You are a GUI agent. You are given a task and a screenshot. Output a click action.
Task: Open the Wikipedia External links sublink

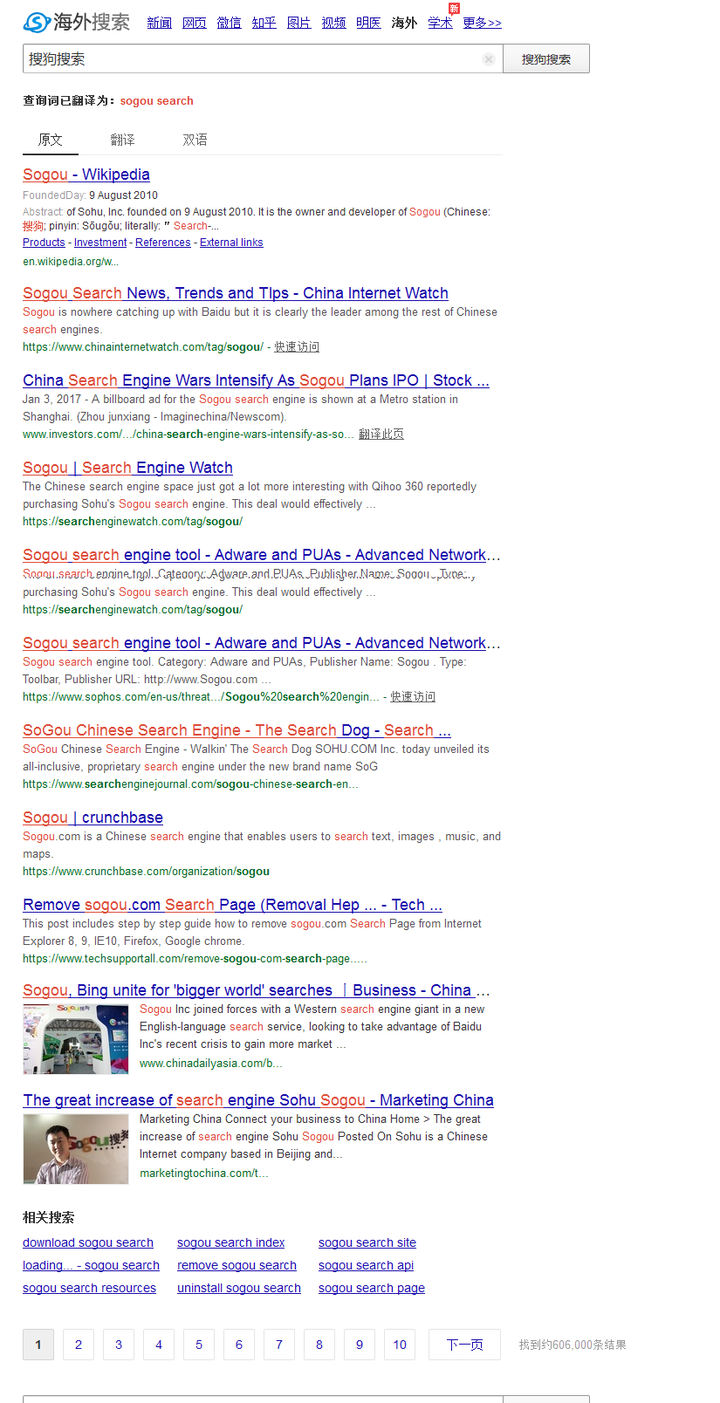point(231,242)
